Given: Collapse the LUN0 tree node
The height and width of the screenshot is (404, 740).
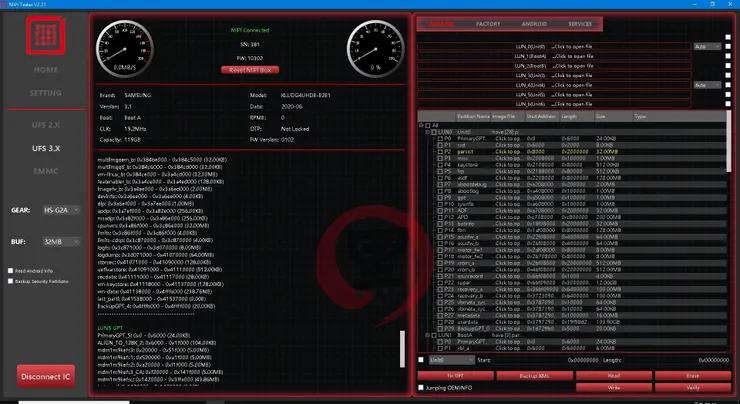Looking at the screenshot, I should (x=427, y=132).
